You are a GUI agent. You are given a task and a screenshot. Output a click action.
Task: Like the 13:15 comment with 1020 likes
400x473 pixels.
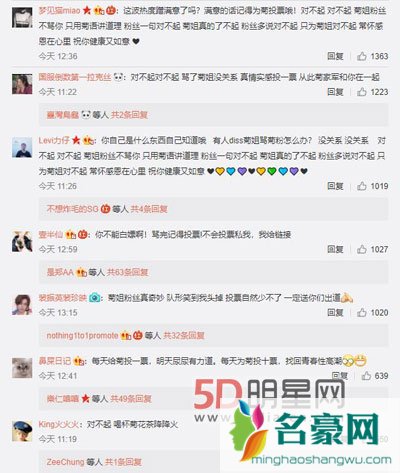362,312
